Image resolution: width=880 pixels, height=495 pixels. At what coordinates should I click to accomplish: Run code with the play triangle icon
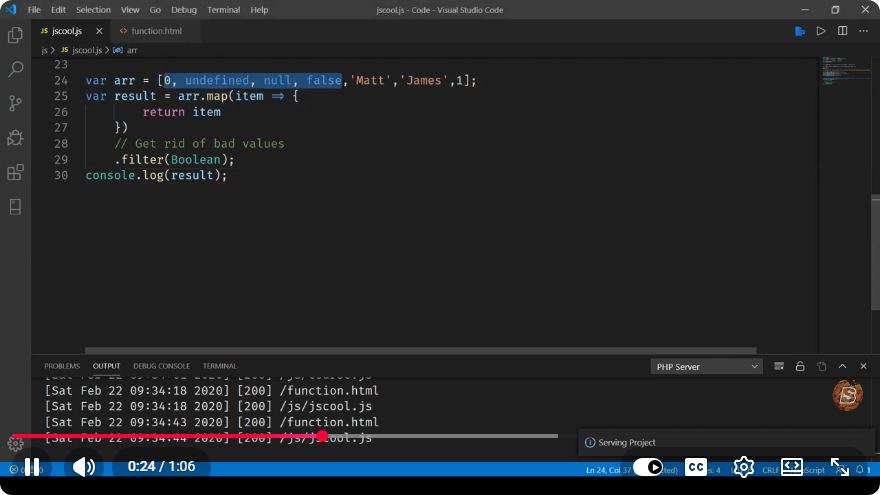tap(821, 31)
